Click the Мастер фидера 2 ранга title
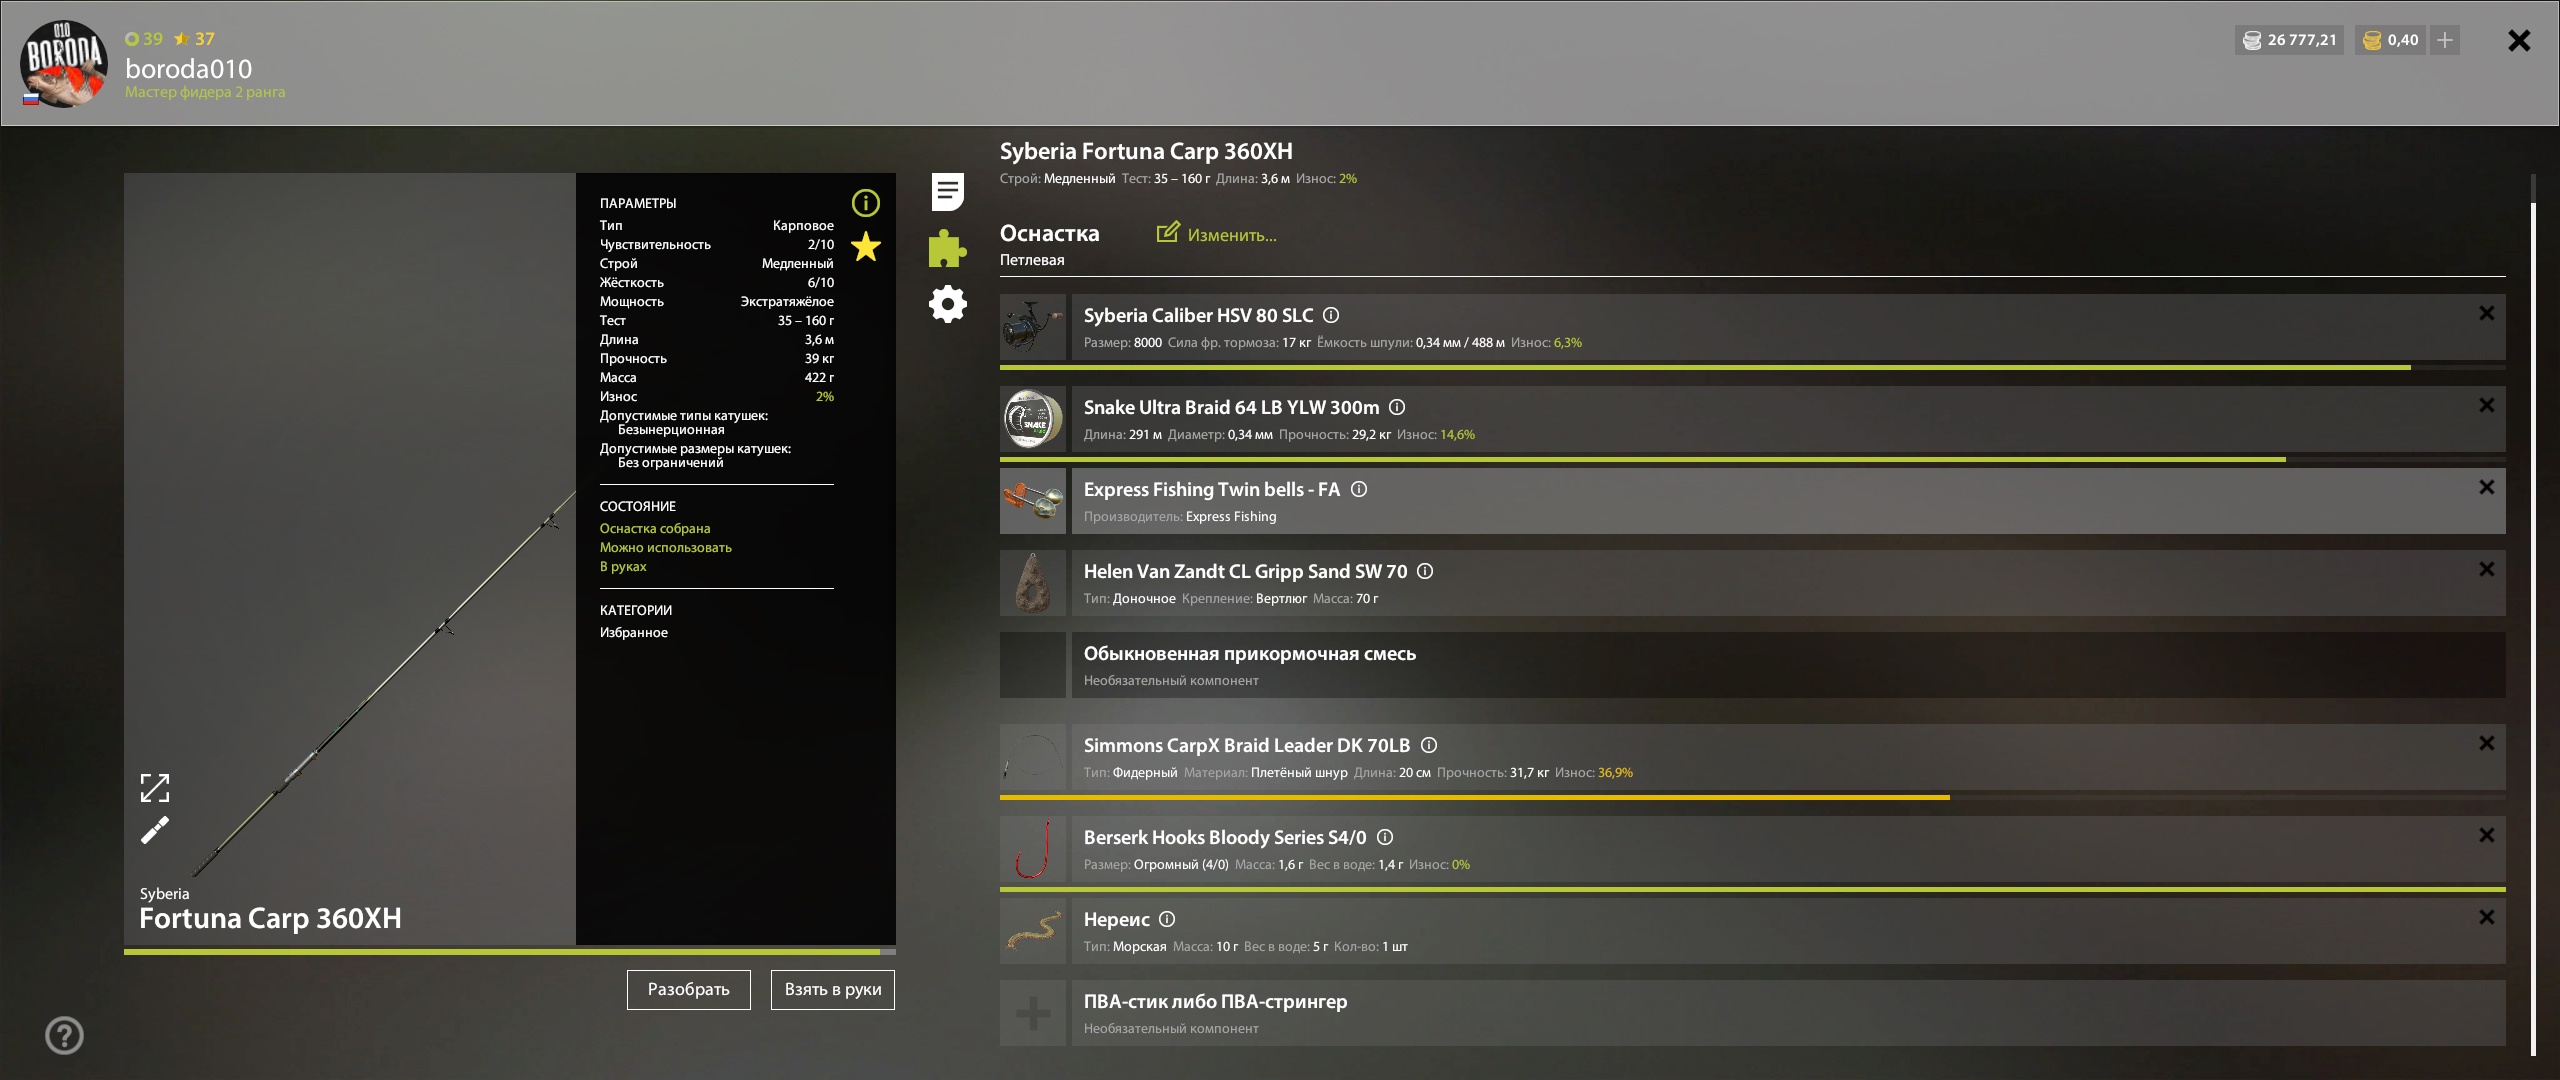The width and height of the screenshot is (2560, 1080). point(205,92)
